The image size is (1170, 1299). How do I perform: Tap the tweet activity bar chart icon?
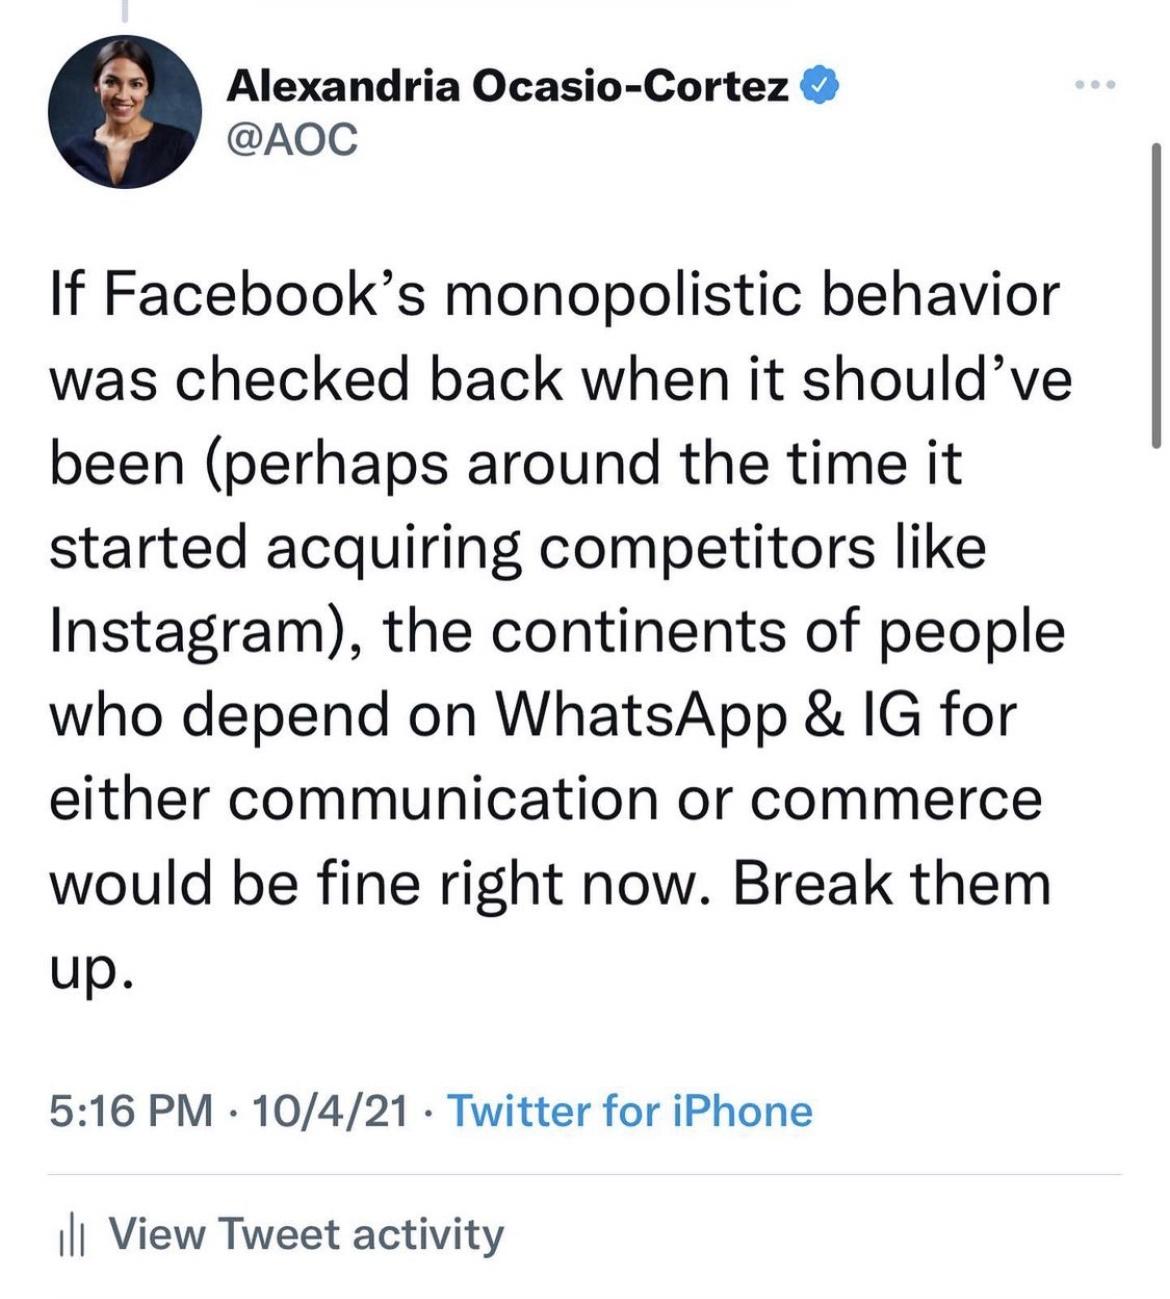[x=68, y=1236]
